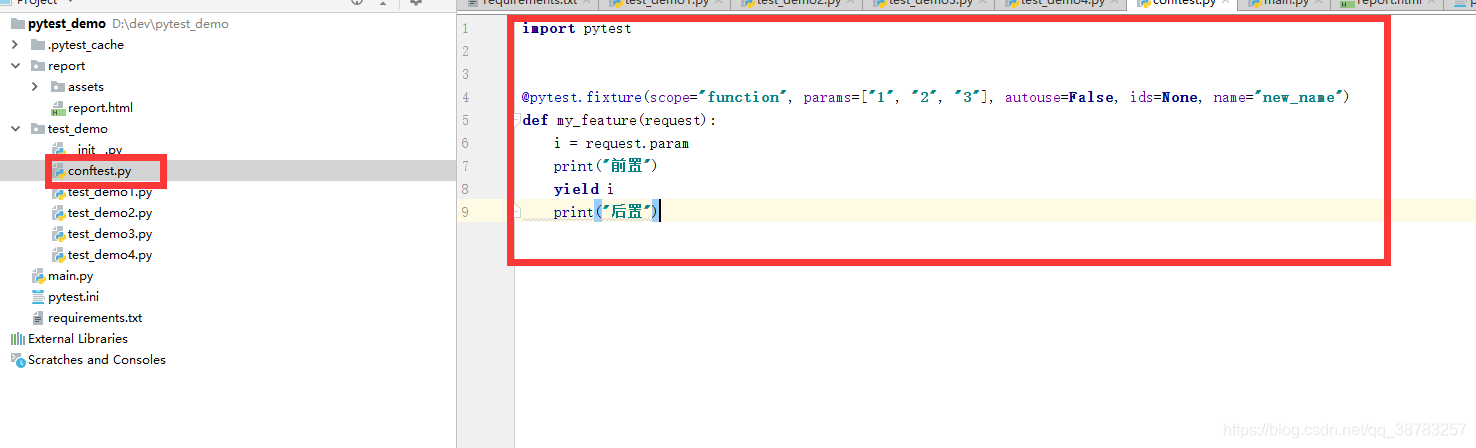Expand the assets folder
Image resolution: width=1476 pixels, height=448 pixels.
(35, 87)
